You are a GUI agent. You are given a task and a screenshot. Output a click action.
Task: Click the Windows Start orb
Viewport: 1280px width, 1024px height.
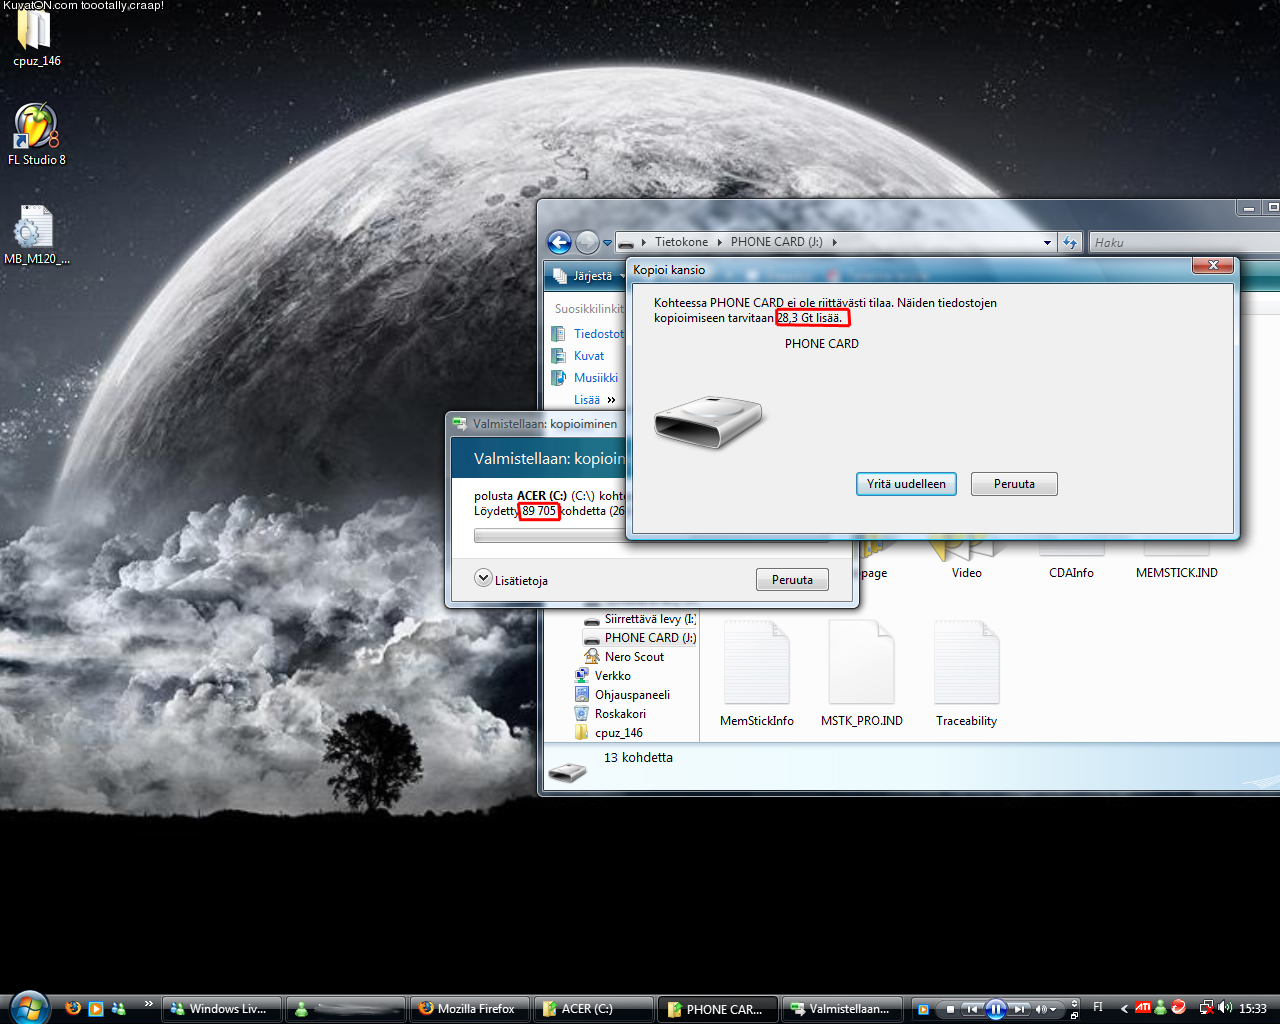28,1007
